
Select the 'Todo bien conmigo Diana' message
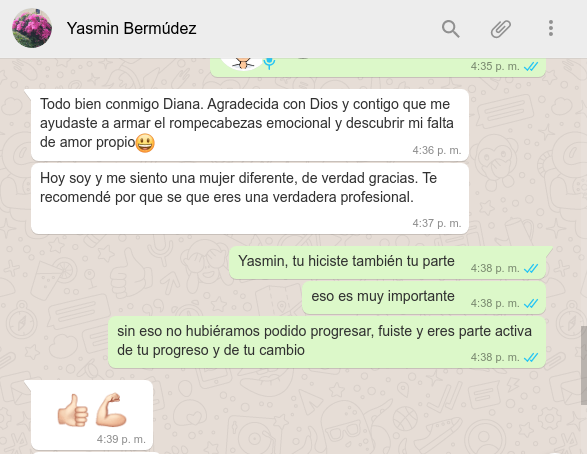pyautogui.click(x=250, y=125)
